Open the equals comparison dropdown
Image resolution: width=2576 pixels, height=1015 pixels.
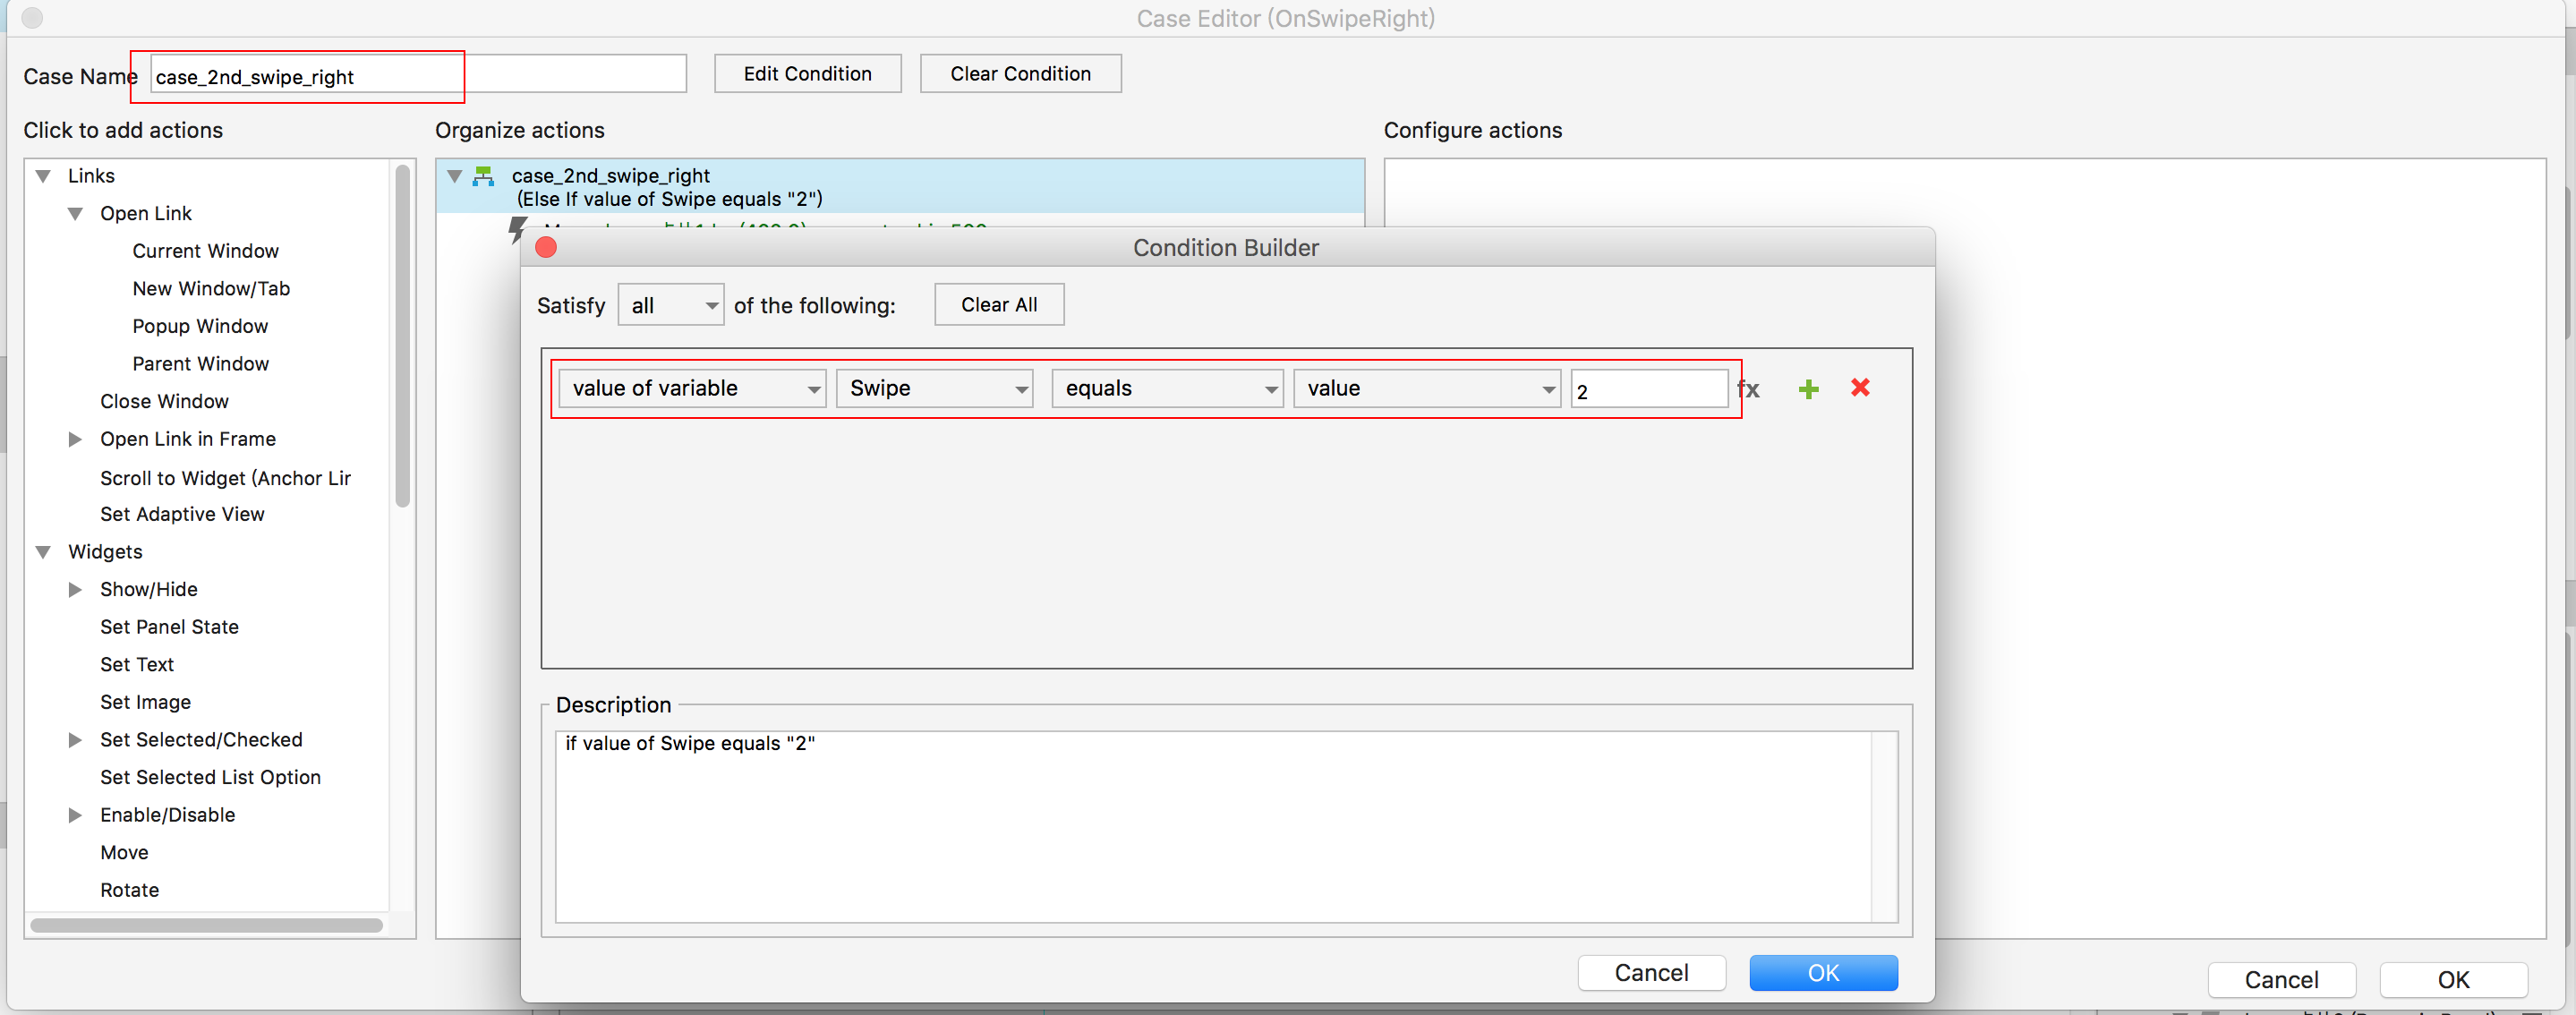pyautogui.click(x=1166, y=388)
